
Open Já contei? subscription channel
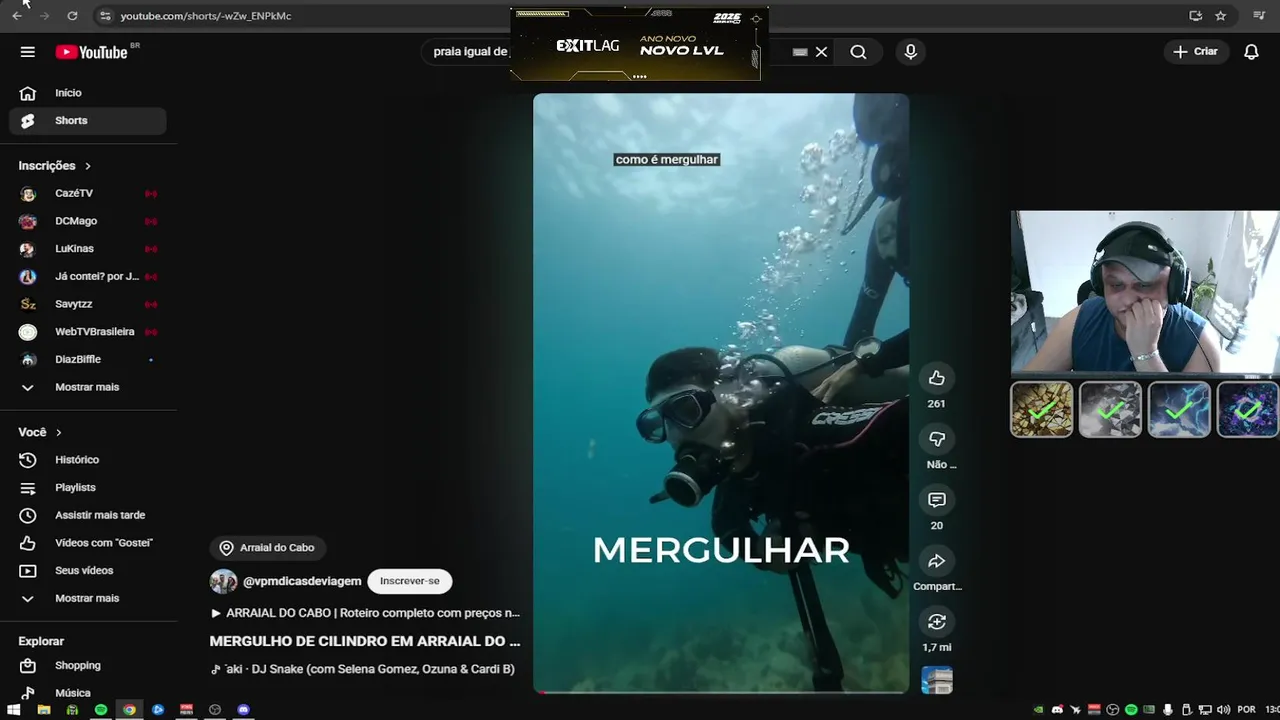(88, 277)
